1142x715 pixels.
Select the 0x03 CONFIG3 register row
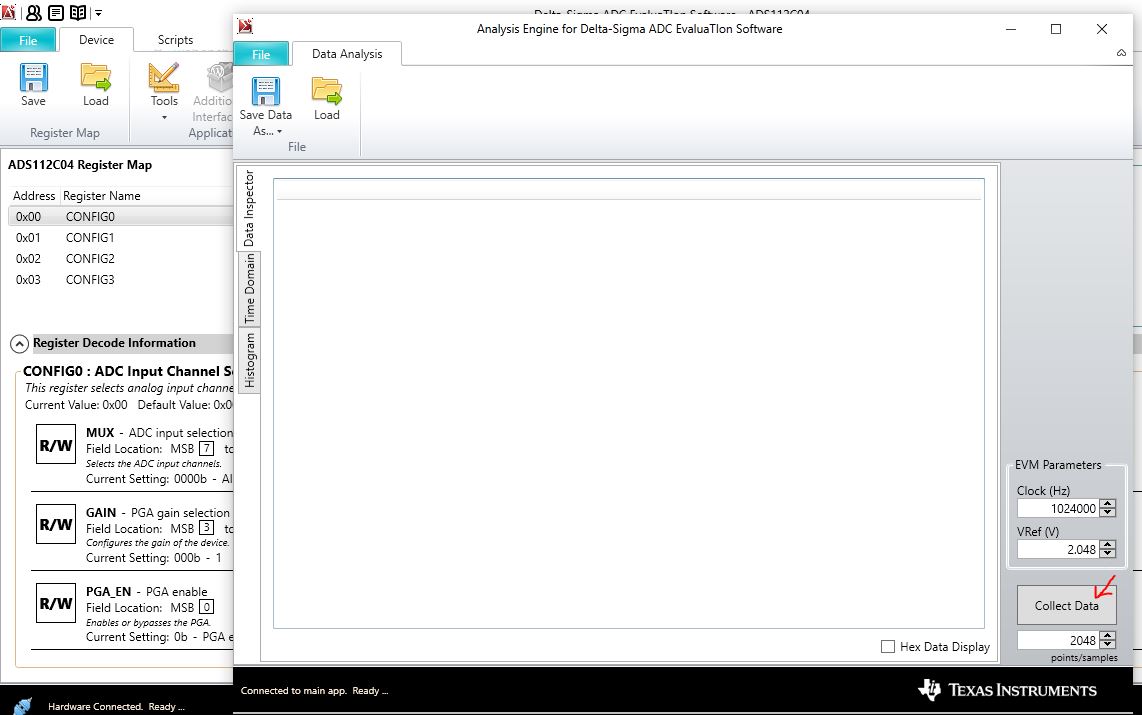(121, 280)
